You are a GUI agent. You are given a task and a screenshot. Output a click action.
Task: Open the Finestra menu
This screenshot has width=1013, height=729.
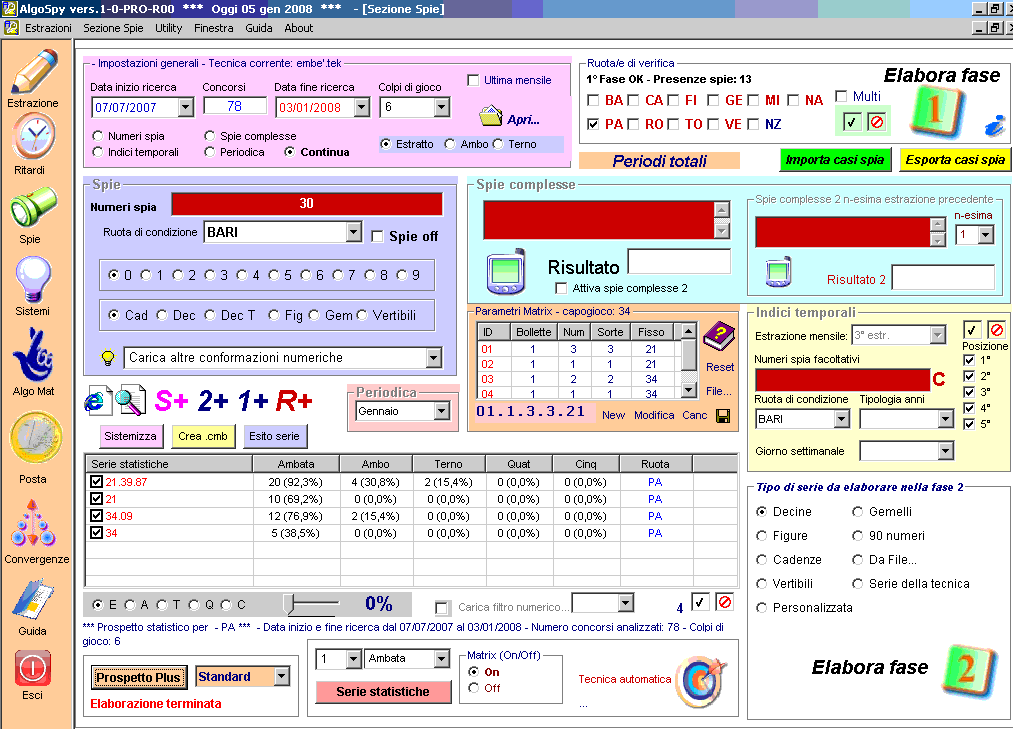click(213, 28)
